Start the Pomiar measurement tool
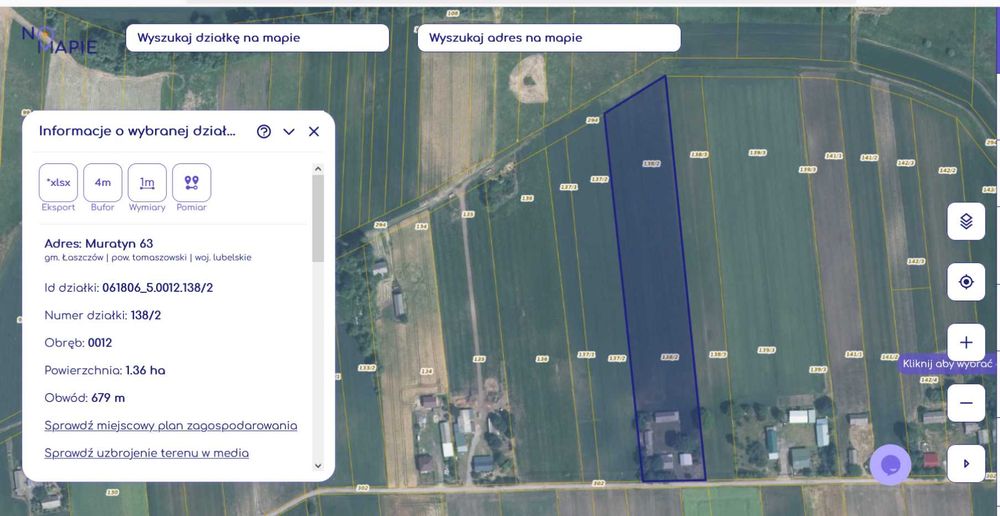 point(191,182)
